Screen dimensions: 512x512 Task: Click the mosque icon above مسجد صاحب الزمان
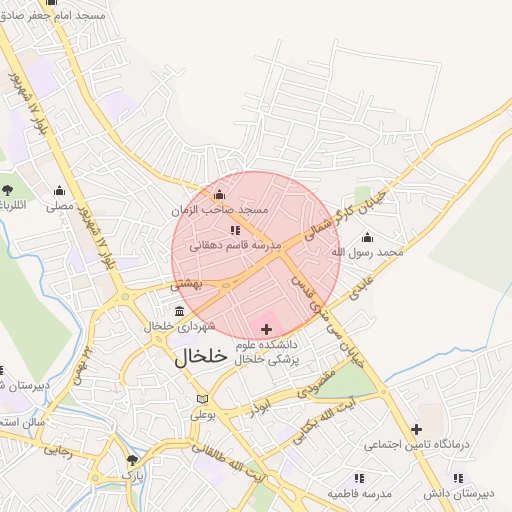click(x=219, y=194)
